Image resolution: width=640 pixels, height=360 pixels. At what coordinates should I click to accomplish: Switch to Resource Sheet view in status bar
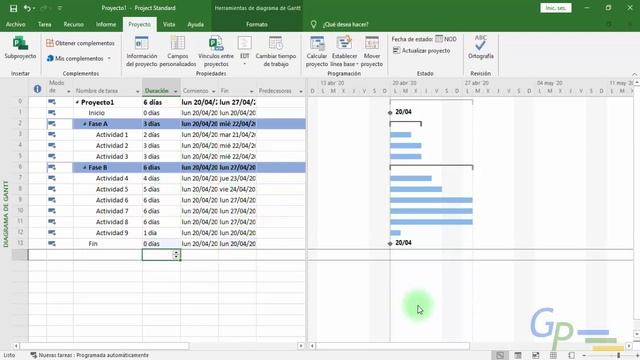(x=553, y=356)
